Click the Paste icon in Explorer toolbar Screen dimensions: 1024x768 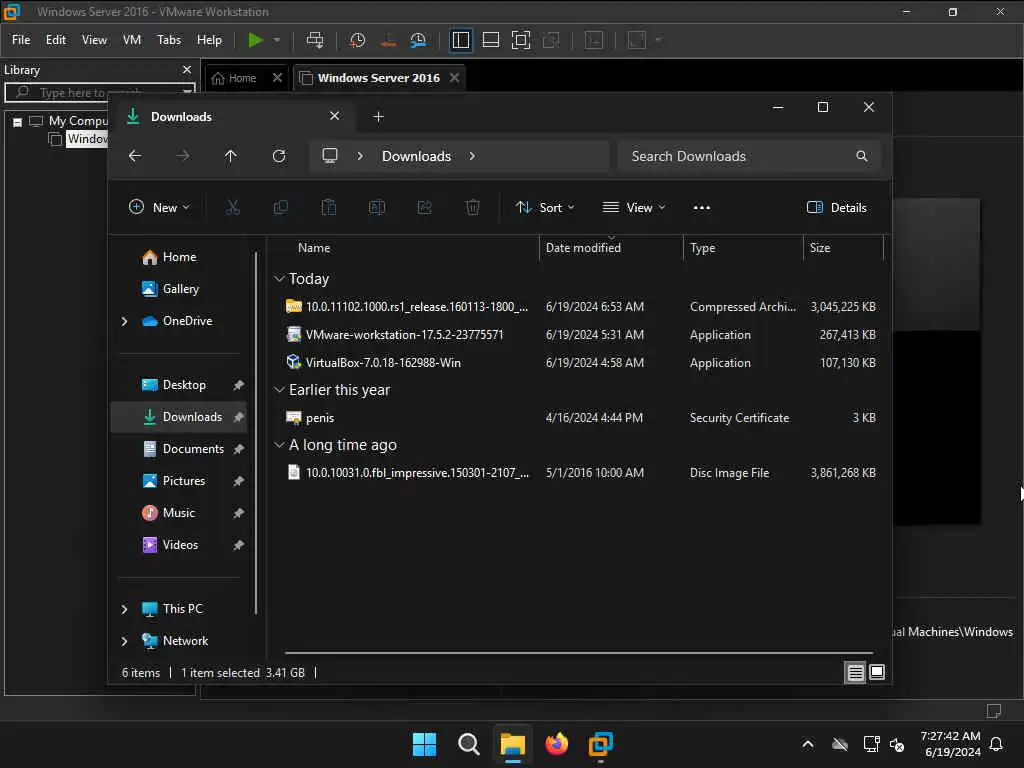pos(328,208)
